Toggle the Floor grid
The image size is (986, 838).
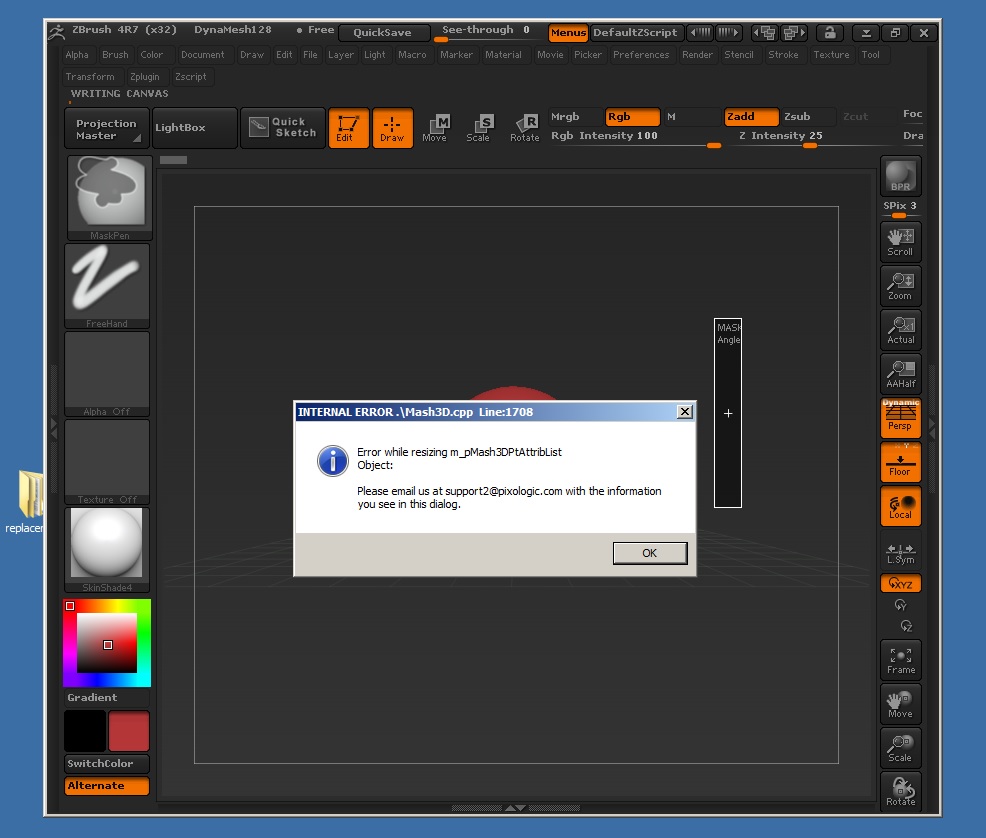[x=900, y=462]
